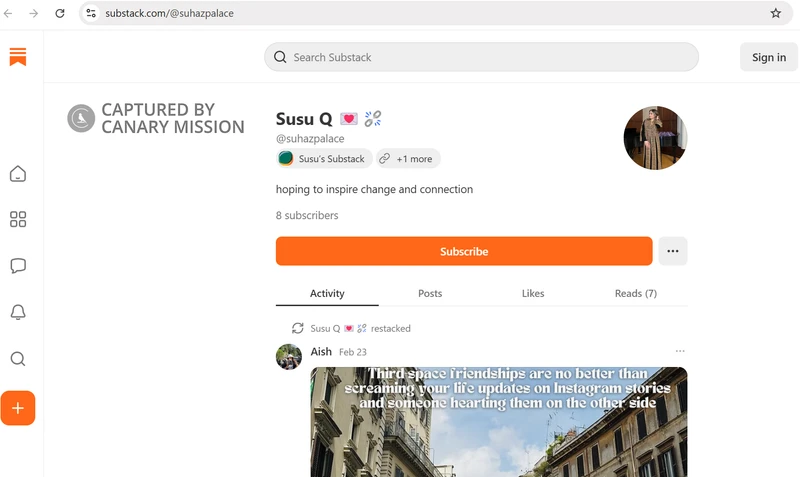This screenshot has width=800, height=477.
Task: Open notifications bell in sidebar
Action: click(18, 312)
